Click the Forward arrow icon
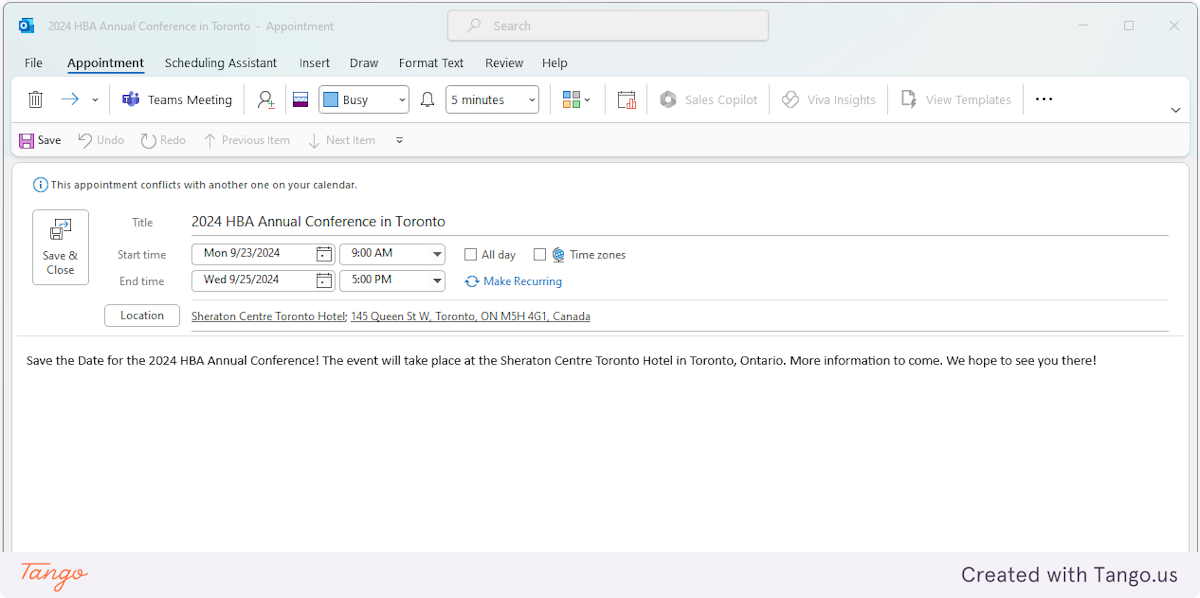The height and width of the screenshot is (598, 1200). [70, 99]
